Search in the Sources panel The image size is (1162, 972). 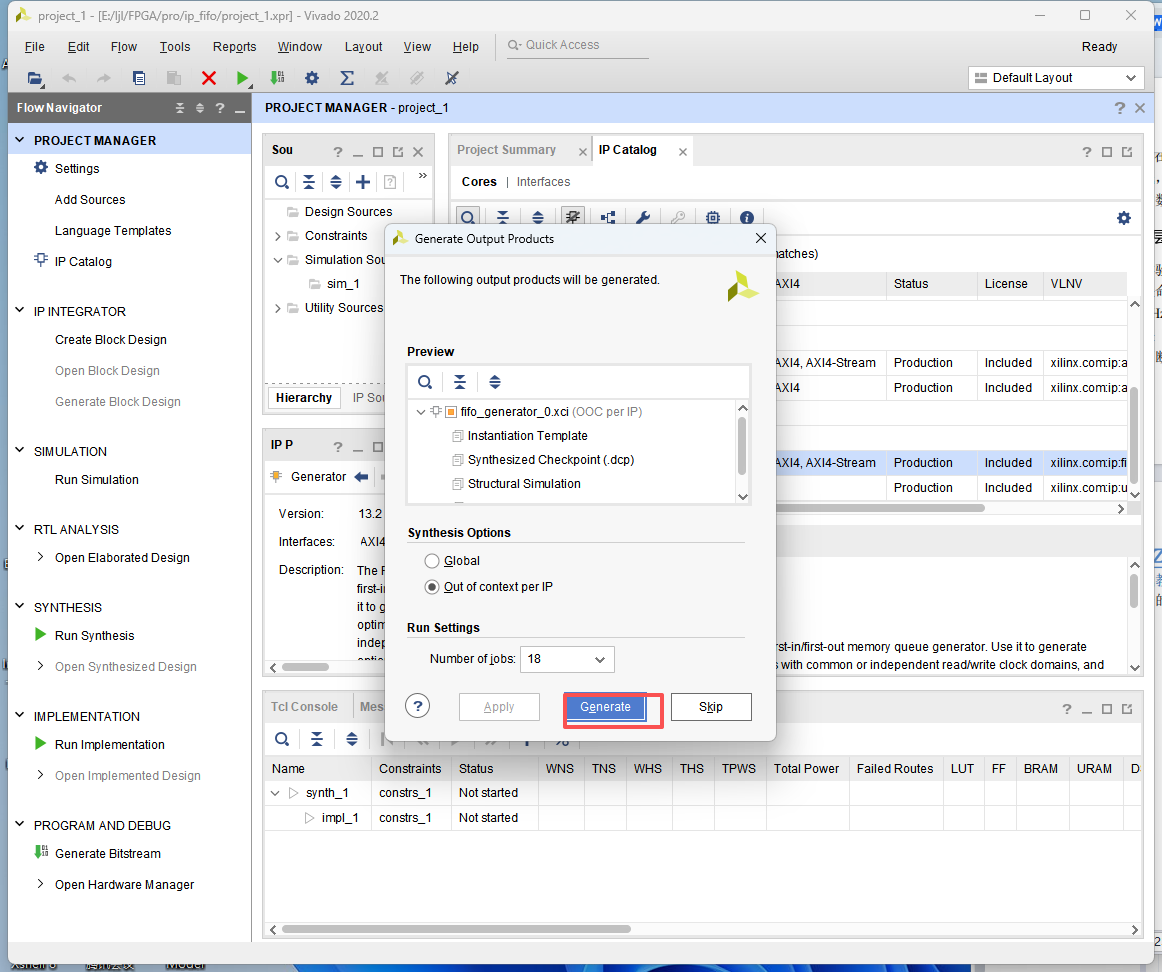pyautogui.click(x=282, y=182)
